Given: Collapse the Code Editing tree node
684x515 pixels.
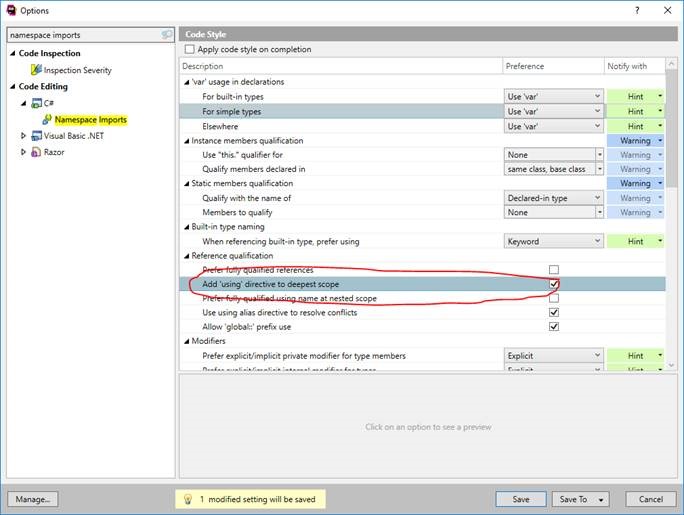Looking at the screenshot, I should [13, 86].
